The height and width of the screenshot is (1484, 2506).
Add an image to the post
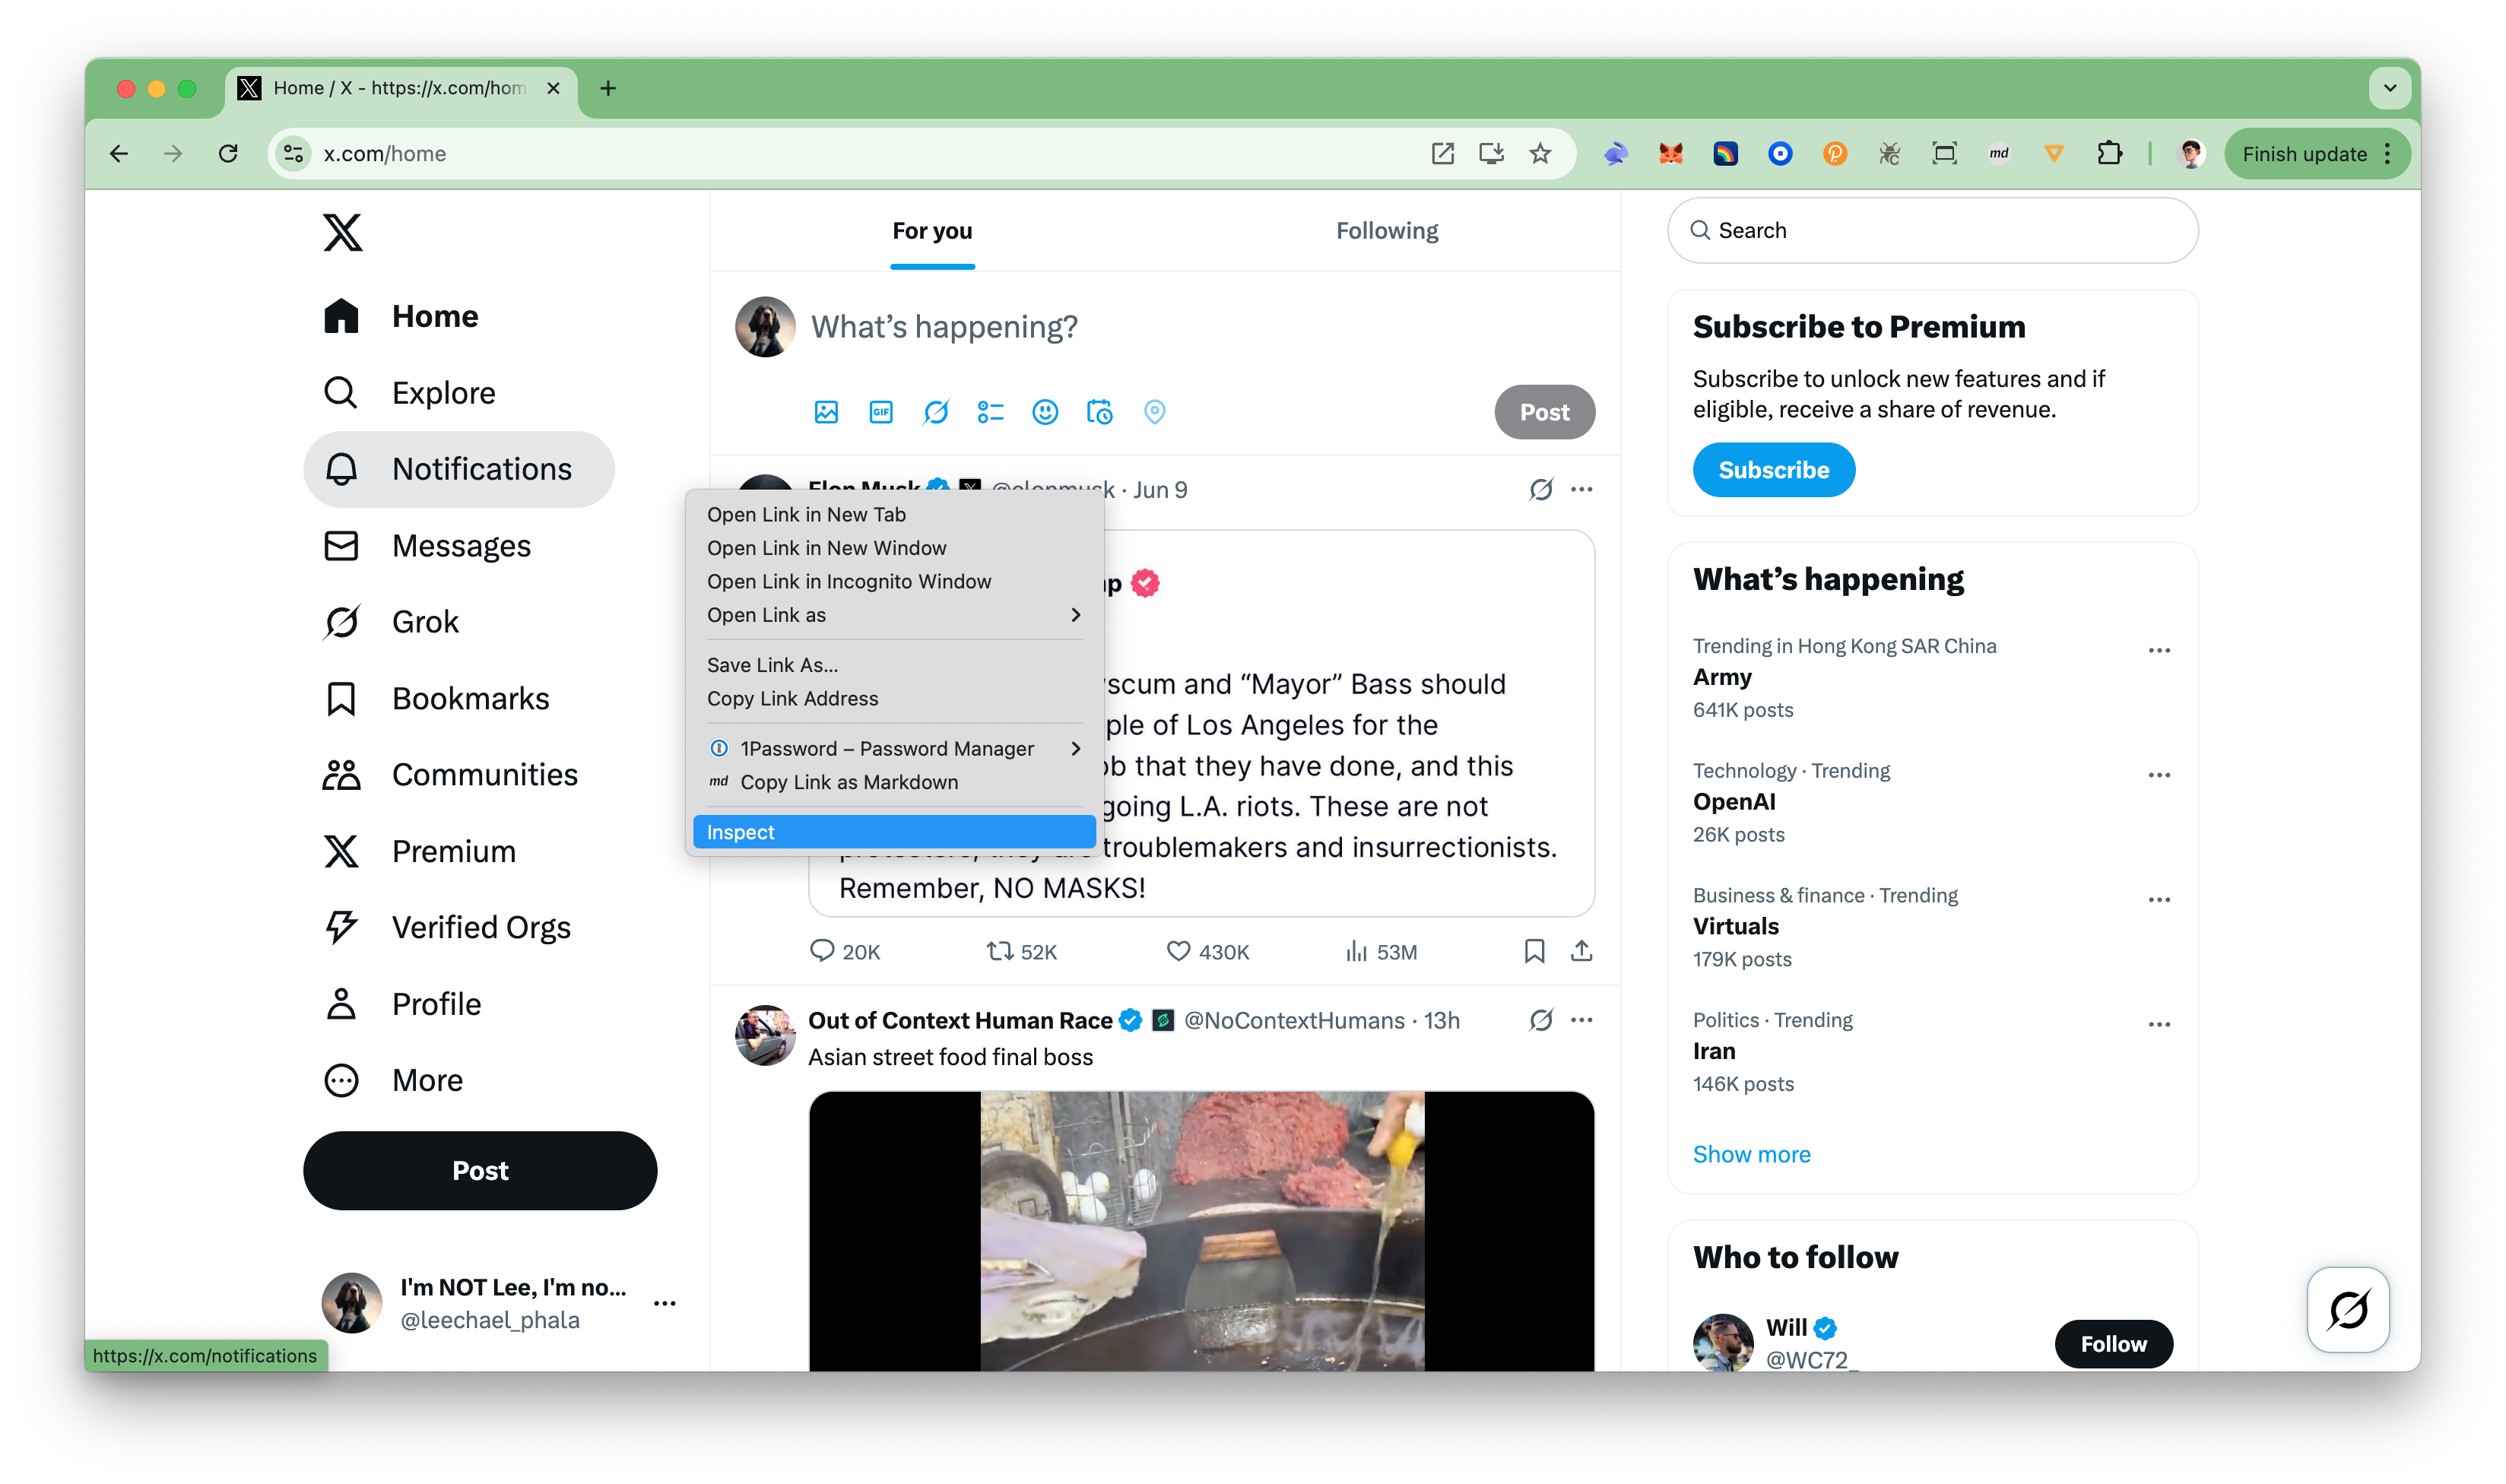826,412
